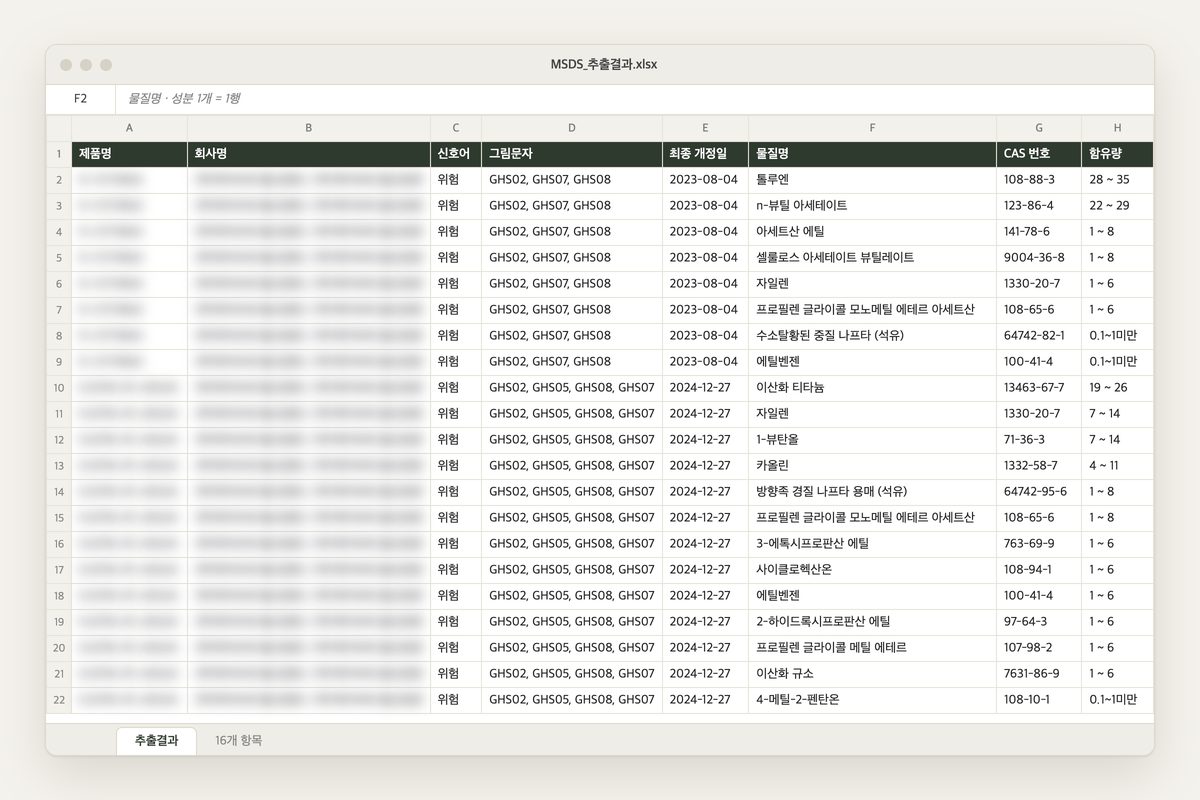
Task: Click the 28 ~ 35 content value
Action: click(1117, 180)
